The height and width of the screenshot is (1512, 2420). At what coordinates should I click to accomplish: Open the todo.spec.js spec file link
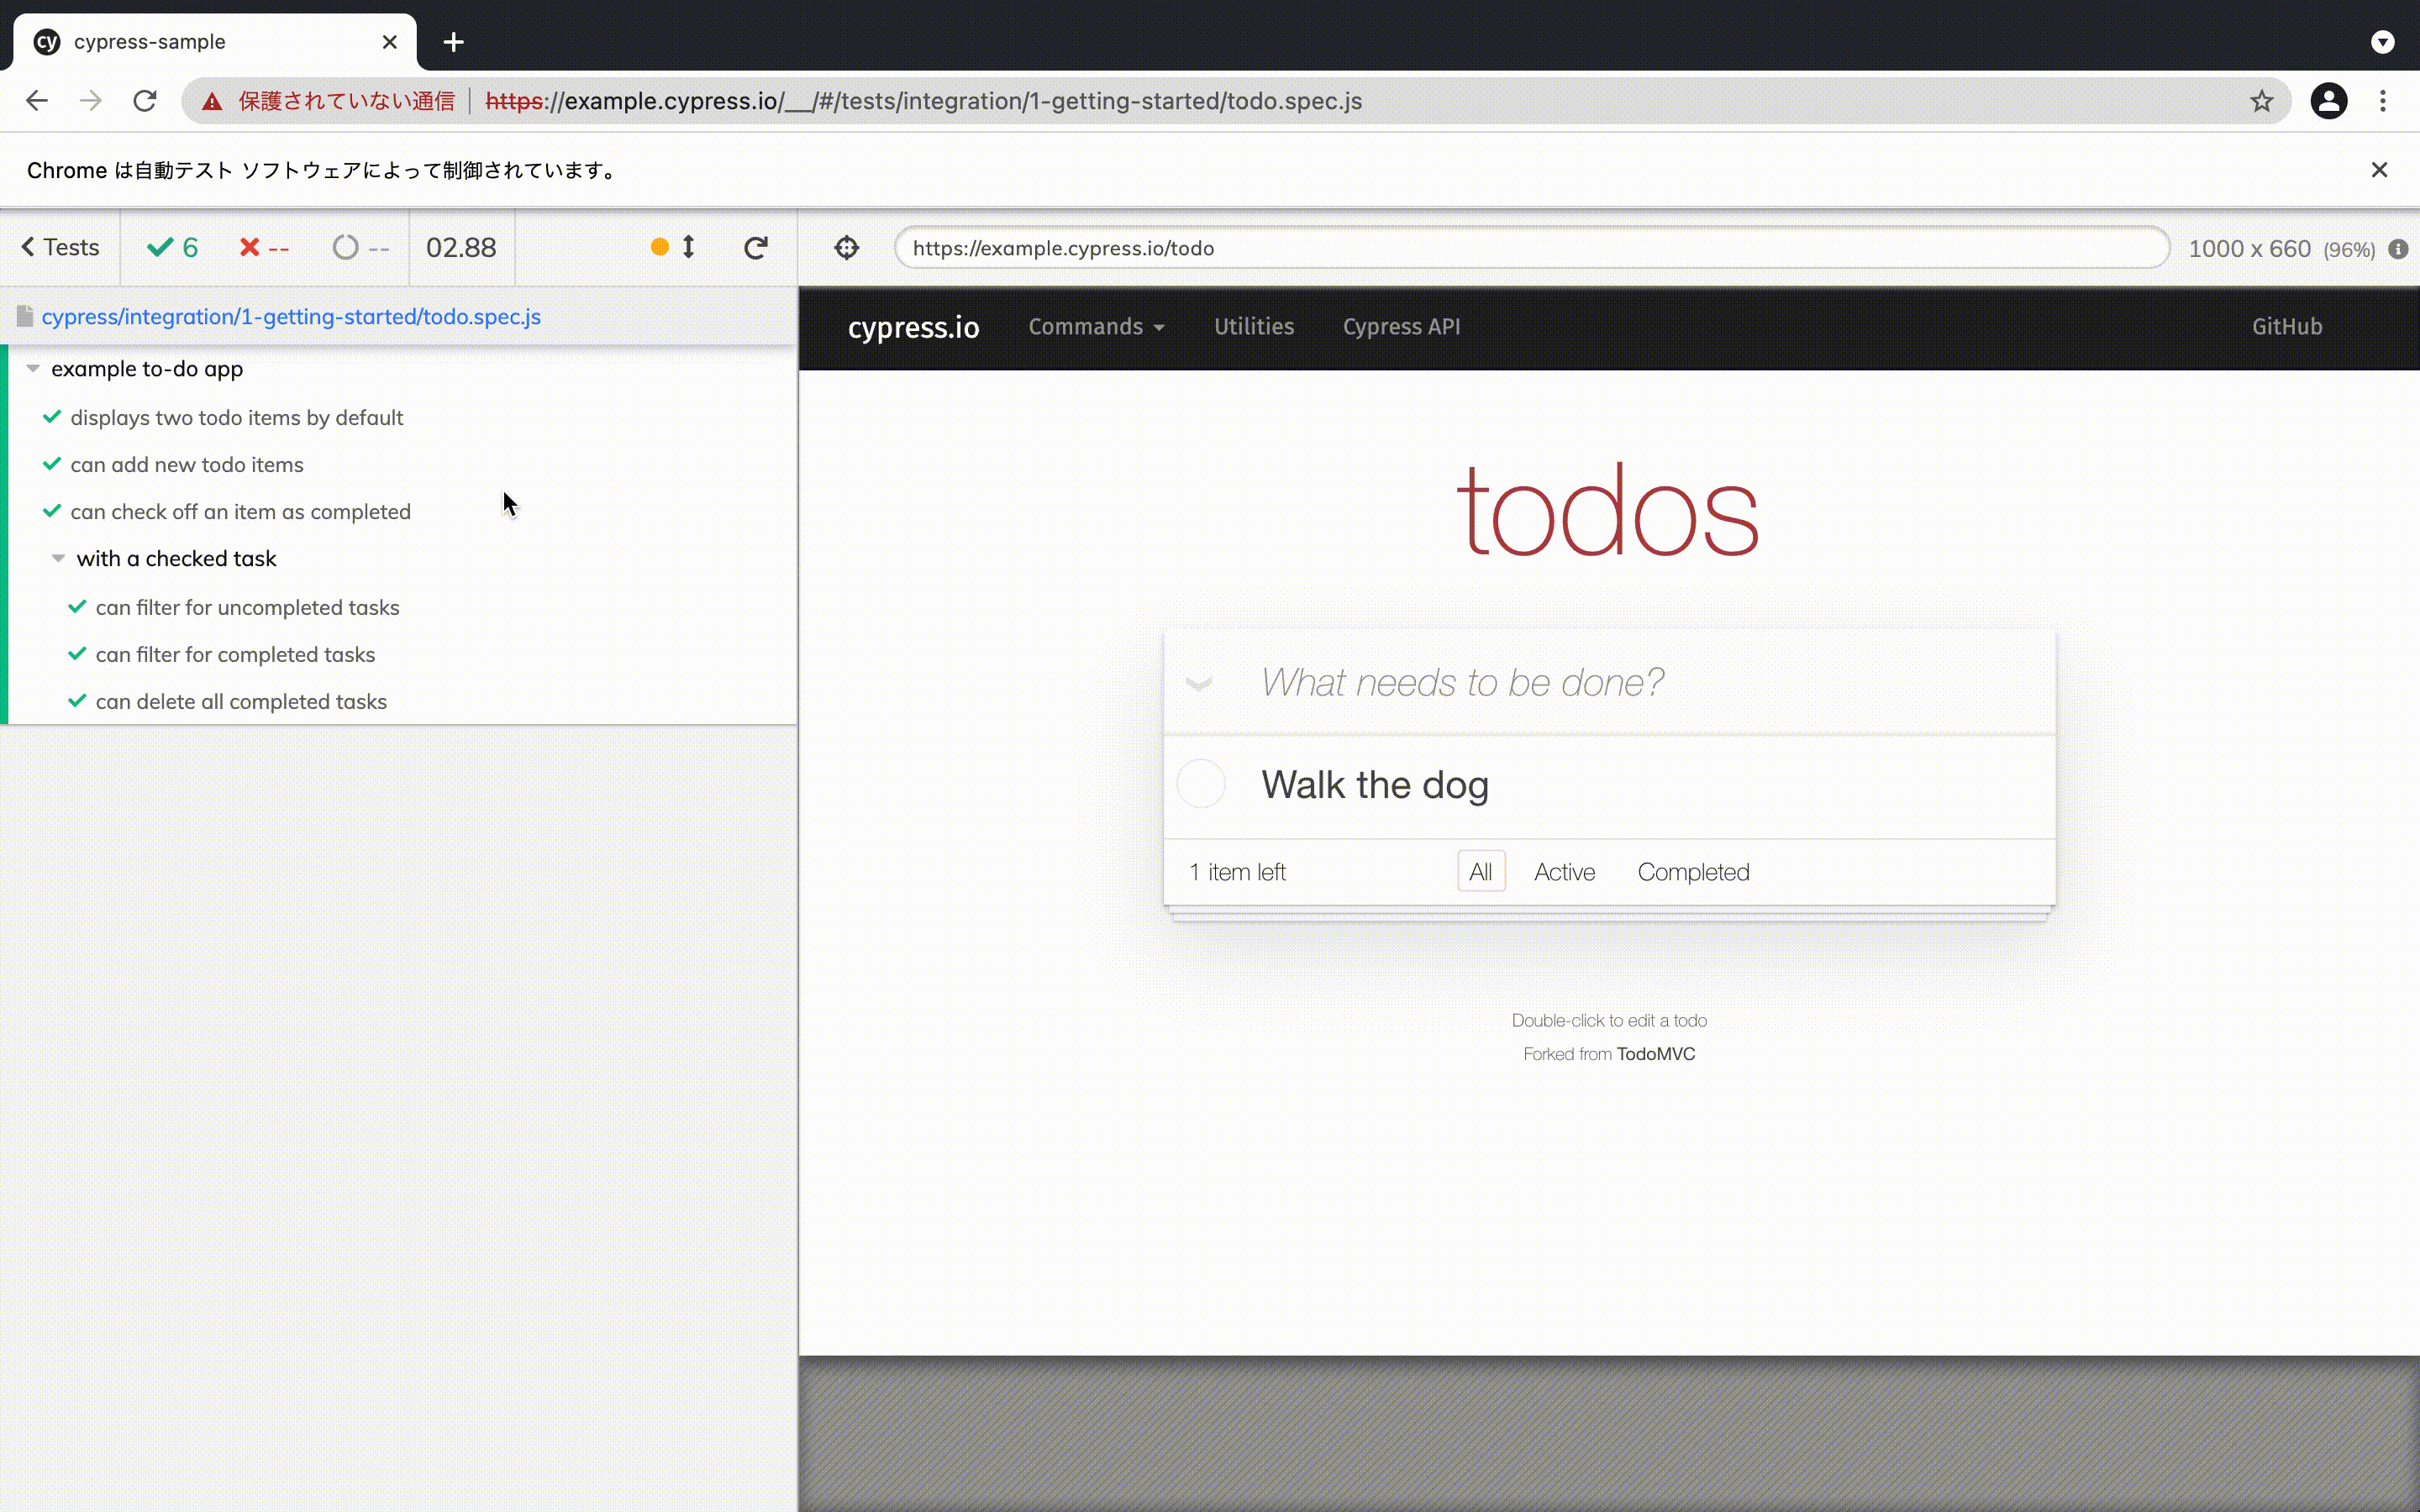[x=291, y=317]
